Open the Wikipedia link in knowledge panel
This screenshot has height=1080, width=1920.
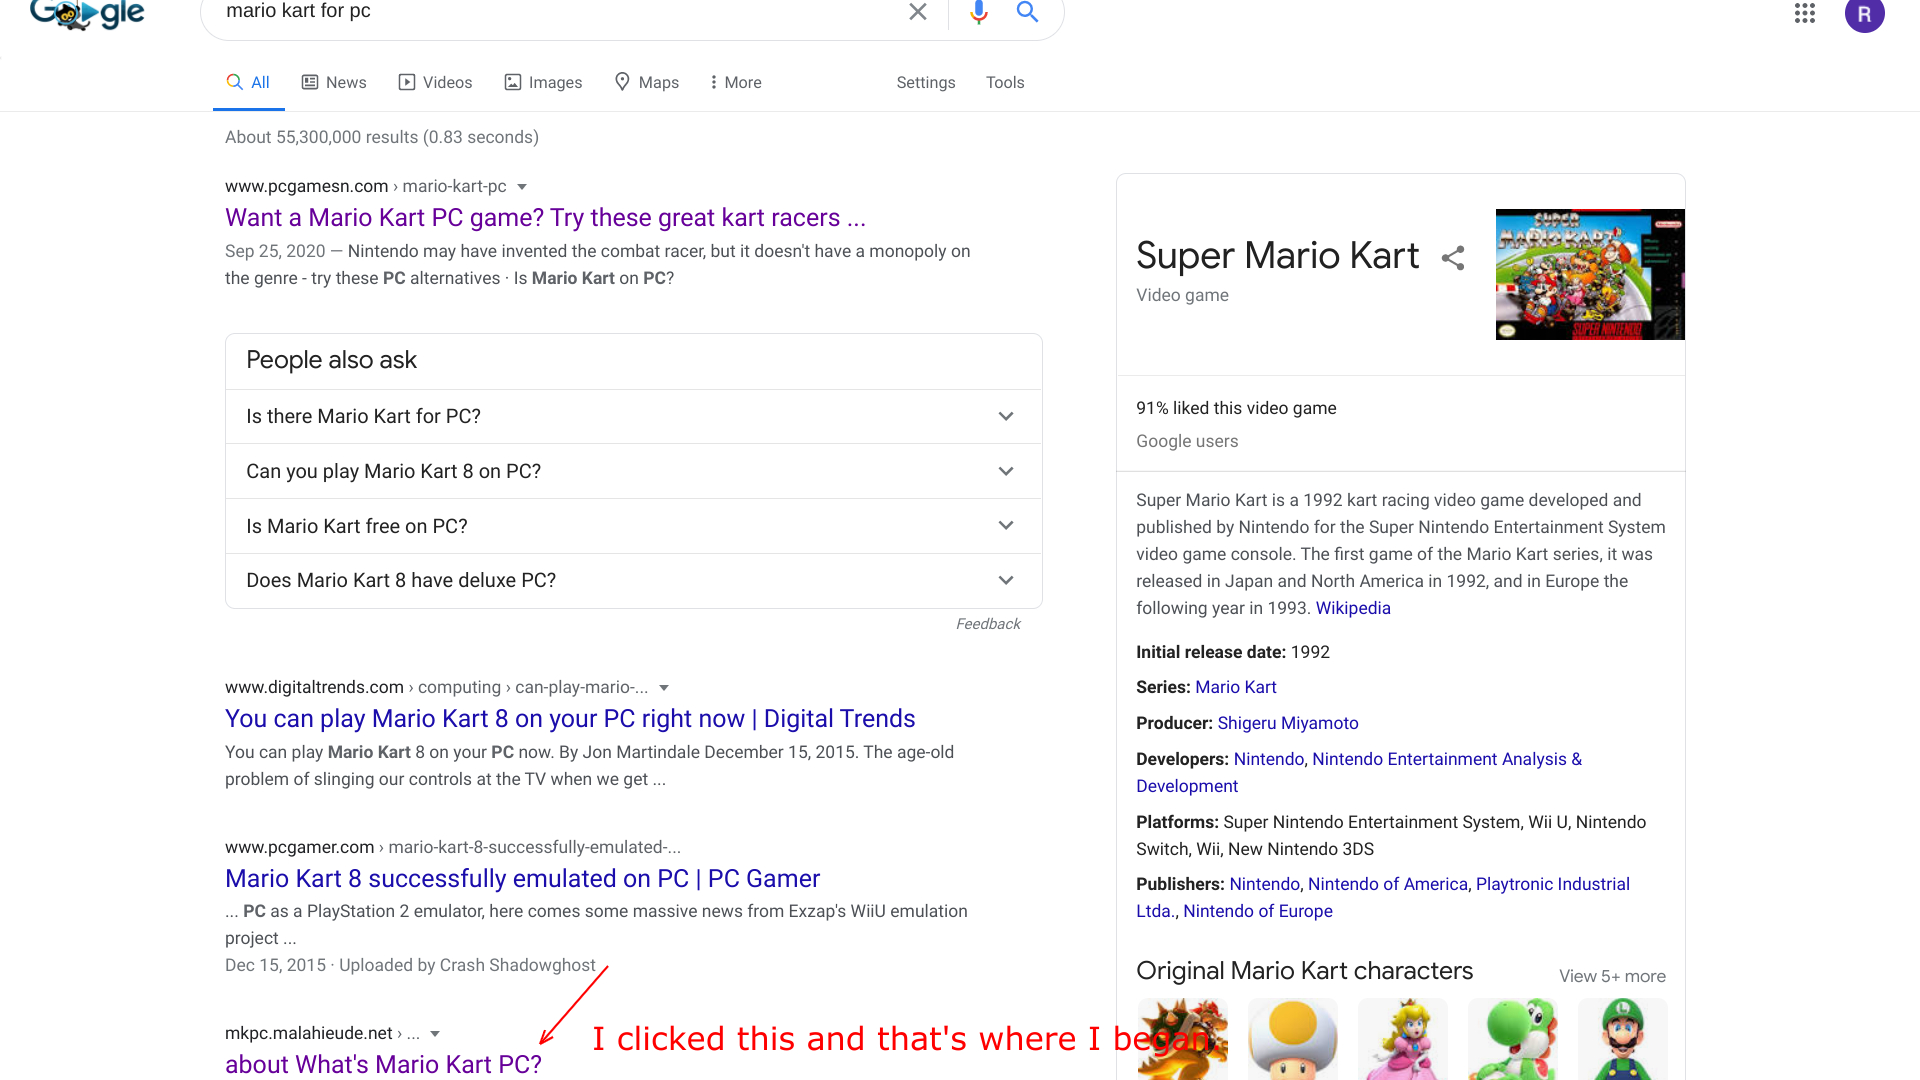pos(1353,608)
